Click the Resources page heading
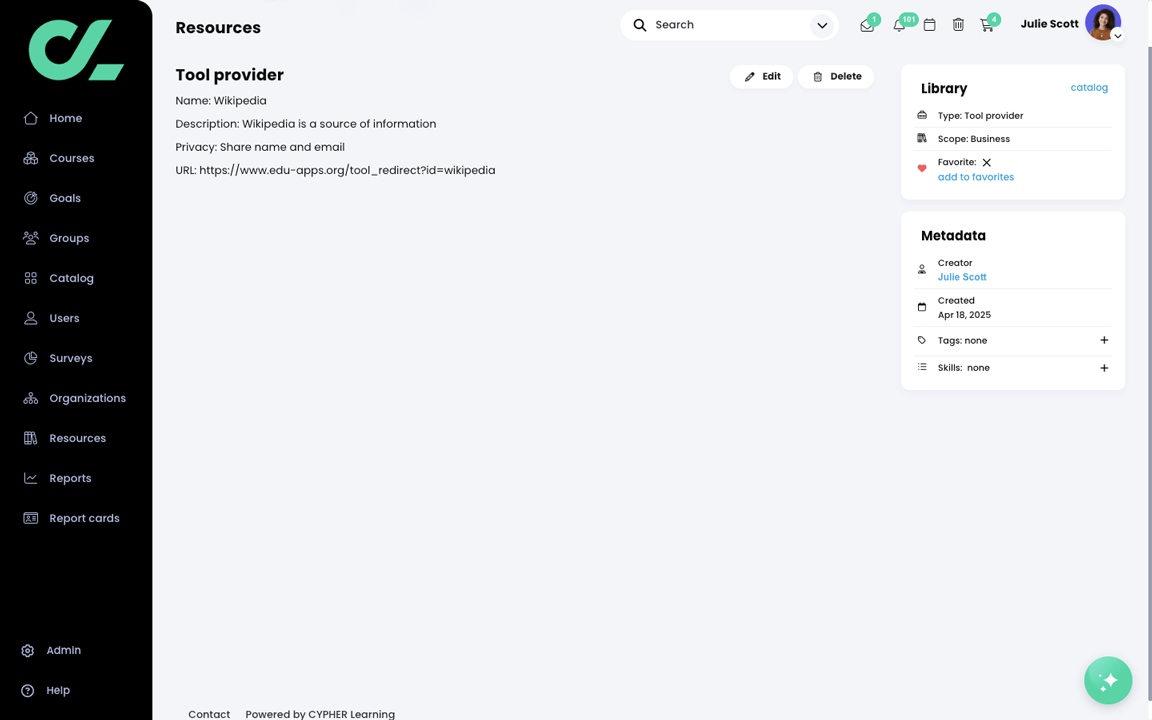This screenshot has height=720, width=1152. [217, 28]
